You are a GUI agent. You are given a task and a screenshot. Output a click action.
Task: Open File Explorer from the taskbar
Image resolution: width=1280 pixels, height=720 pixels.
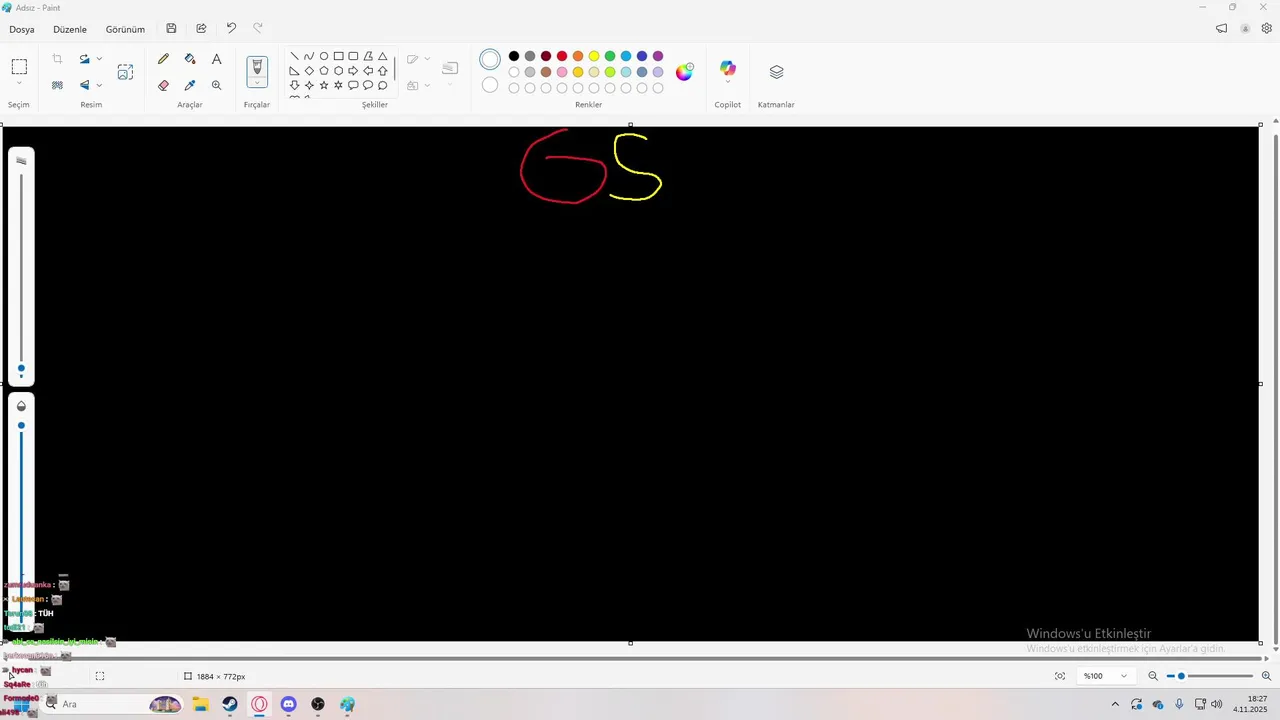click(201, 704)
